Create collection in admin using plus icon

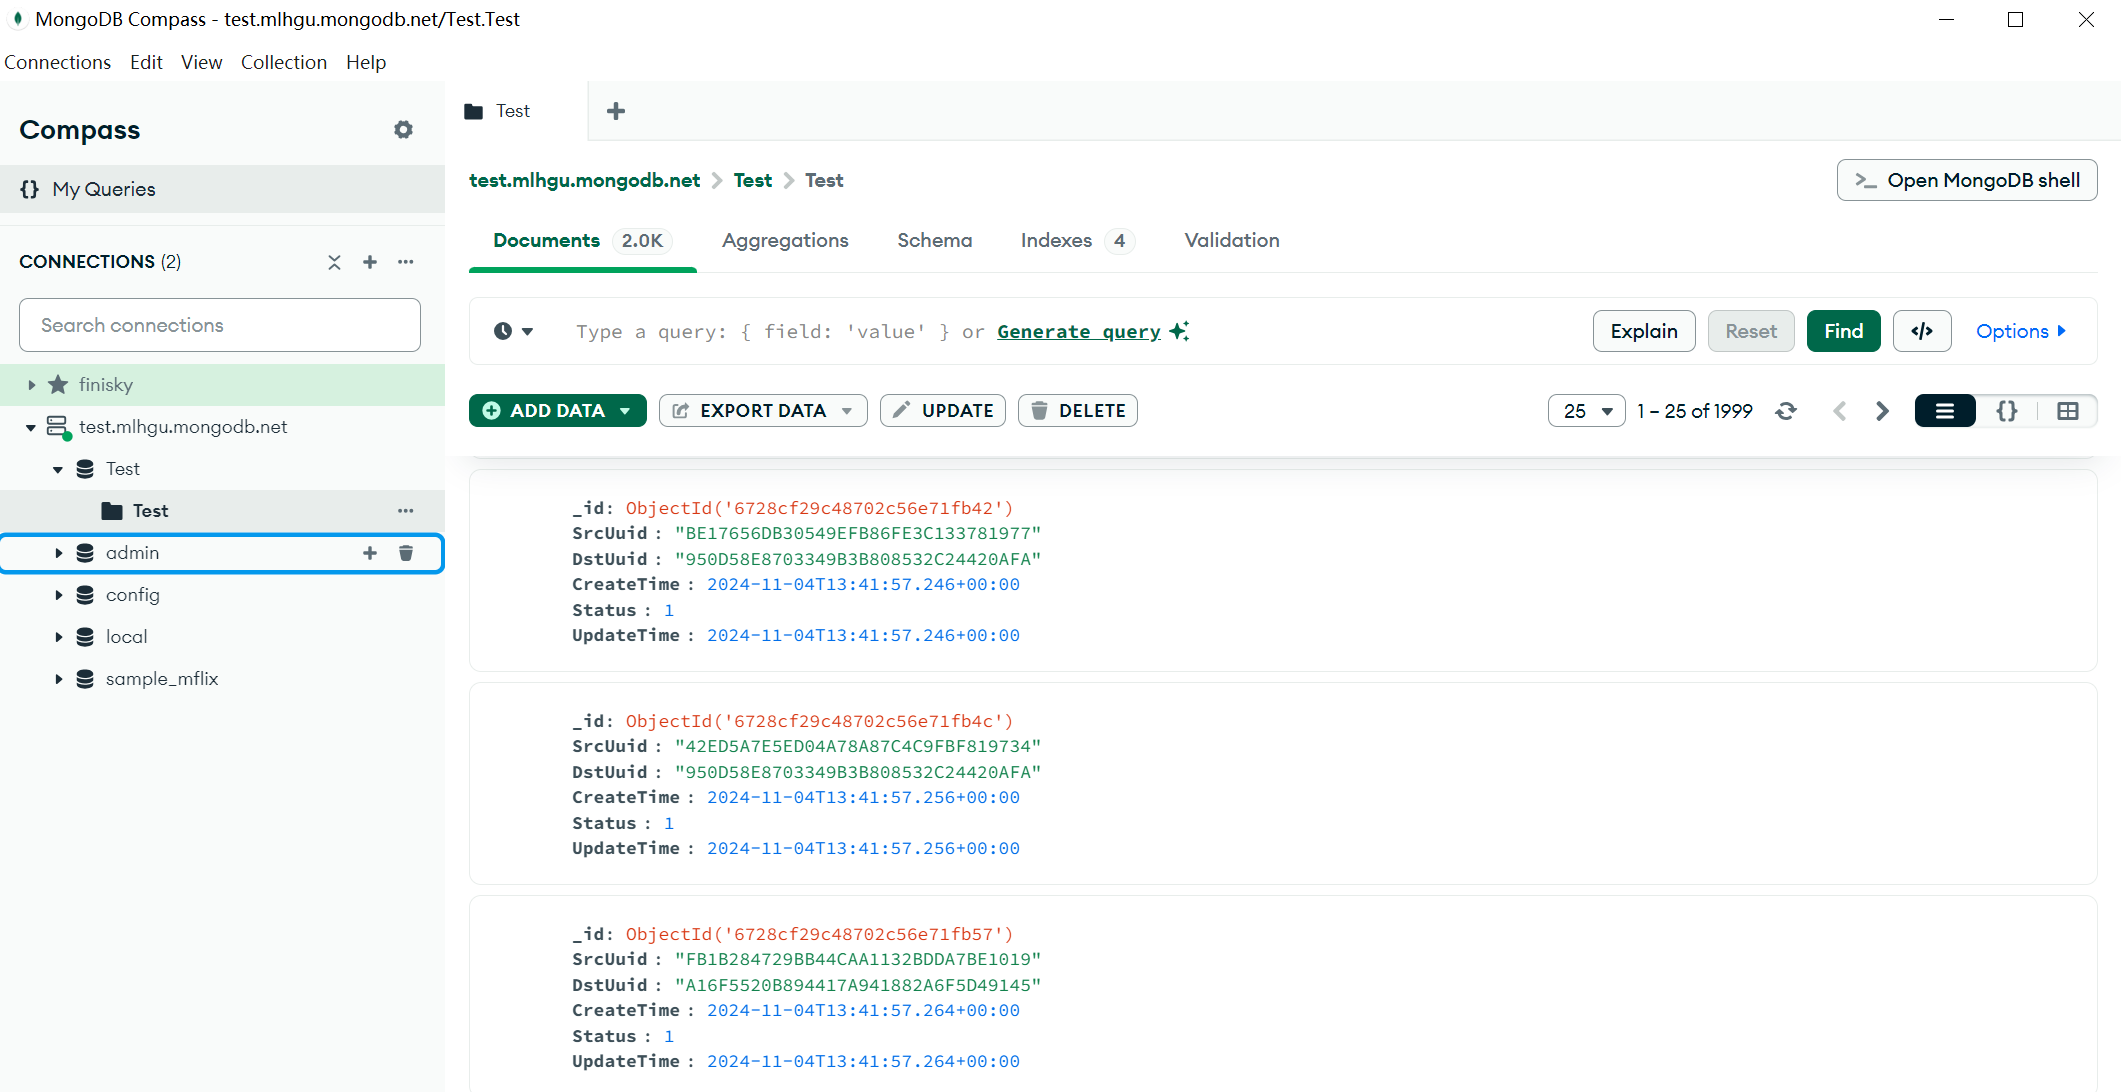click(x=370, y=553)
